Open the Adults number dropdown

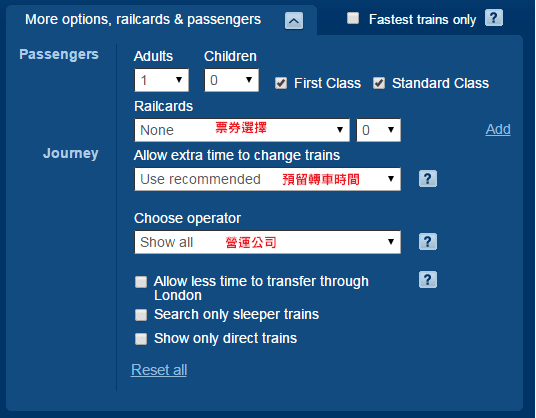[161, 80]
